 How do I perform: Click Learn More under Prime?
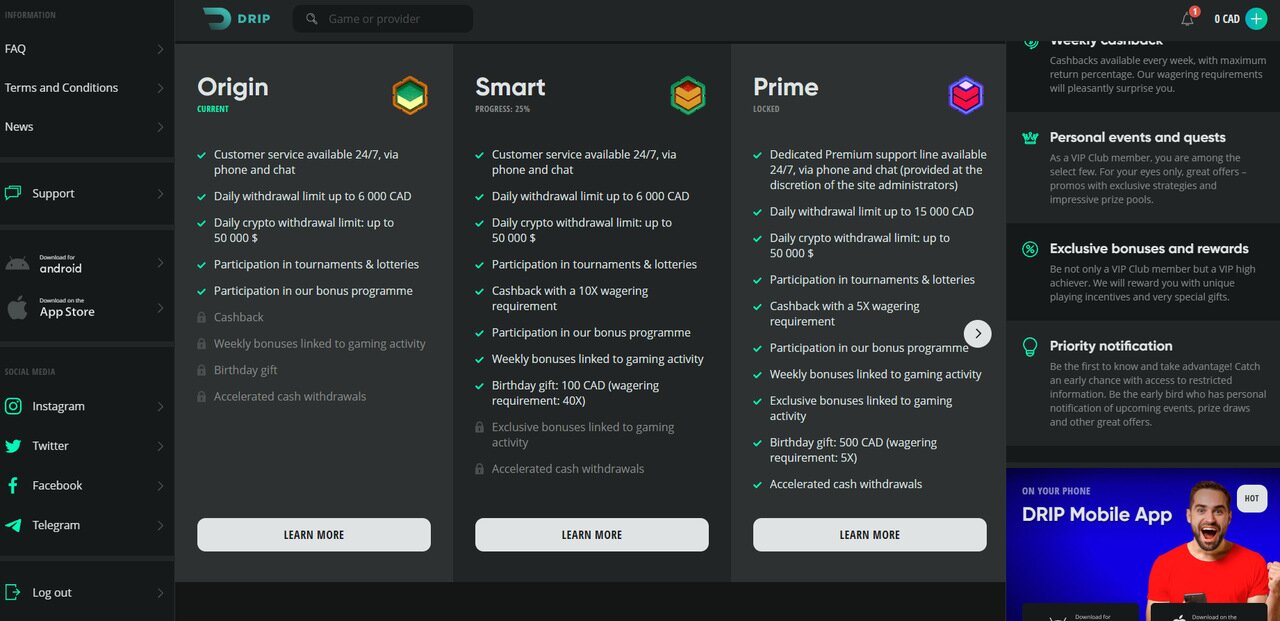point(870,535)
